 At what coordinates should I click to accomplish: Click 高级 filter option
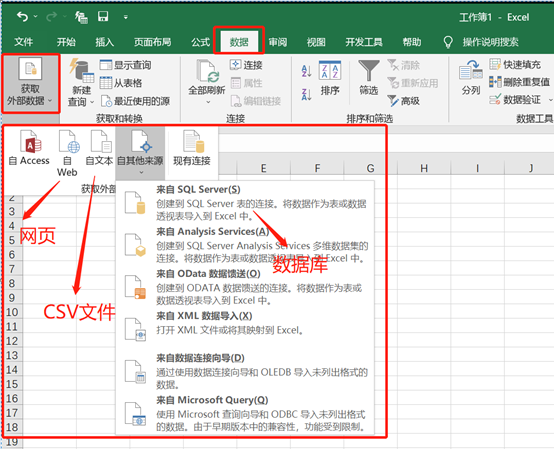403,101
